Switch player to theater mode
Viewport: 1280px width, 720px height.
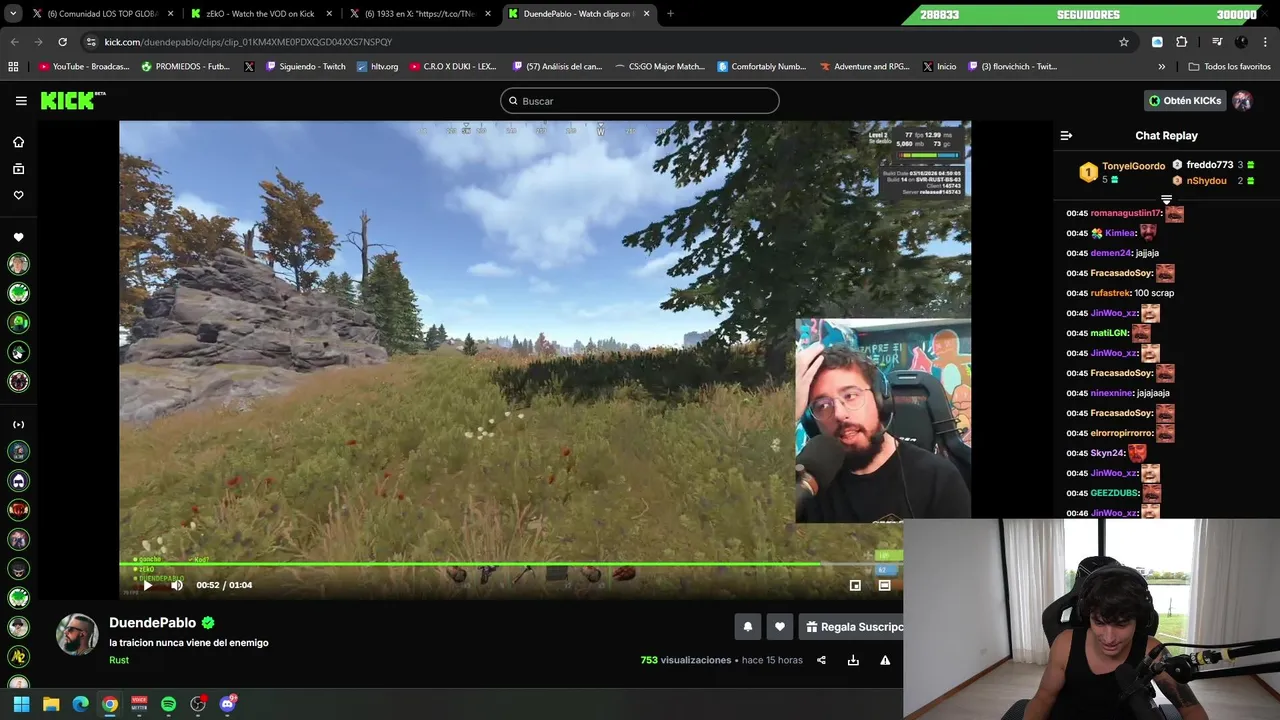(884, 586)
